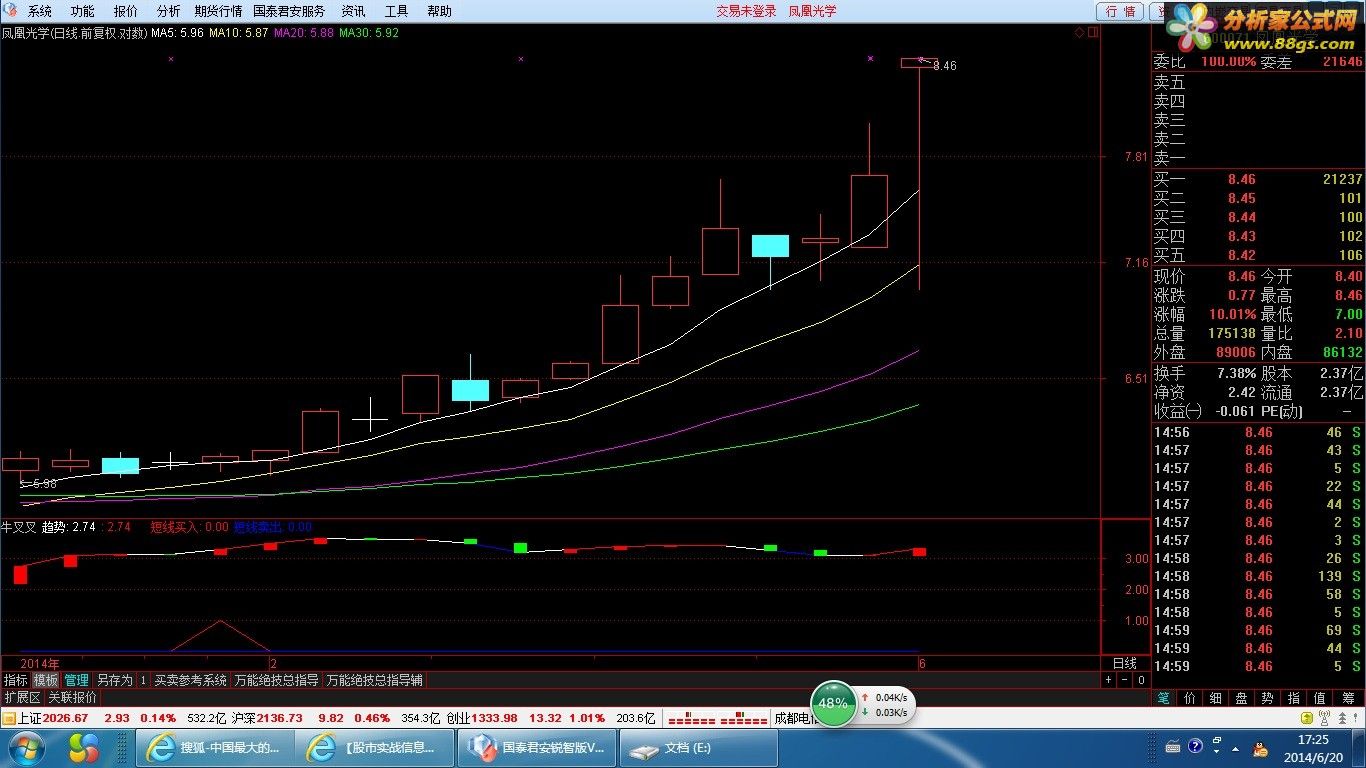Click the yellow arrow status icon
Image resolution: width=1366 pixels, height=768 pixels.
[1307, 718]
